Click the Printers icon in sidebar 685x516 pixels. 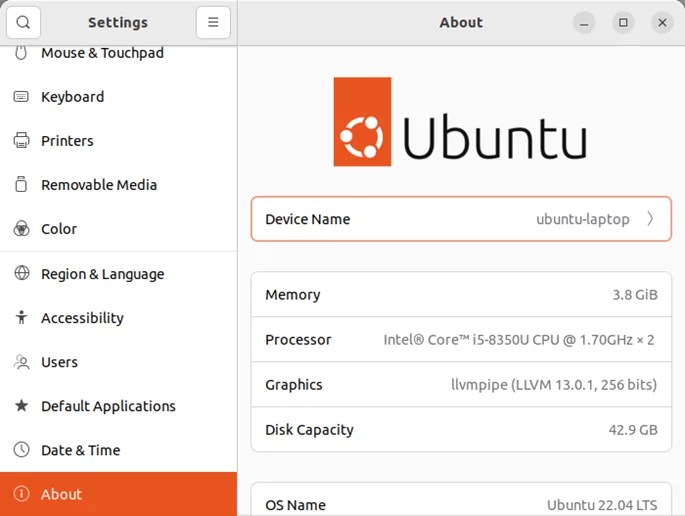(21, 141)
